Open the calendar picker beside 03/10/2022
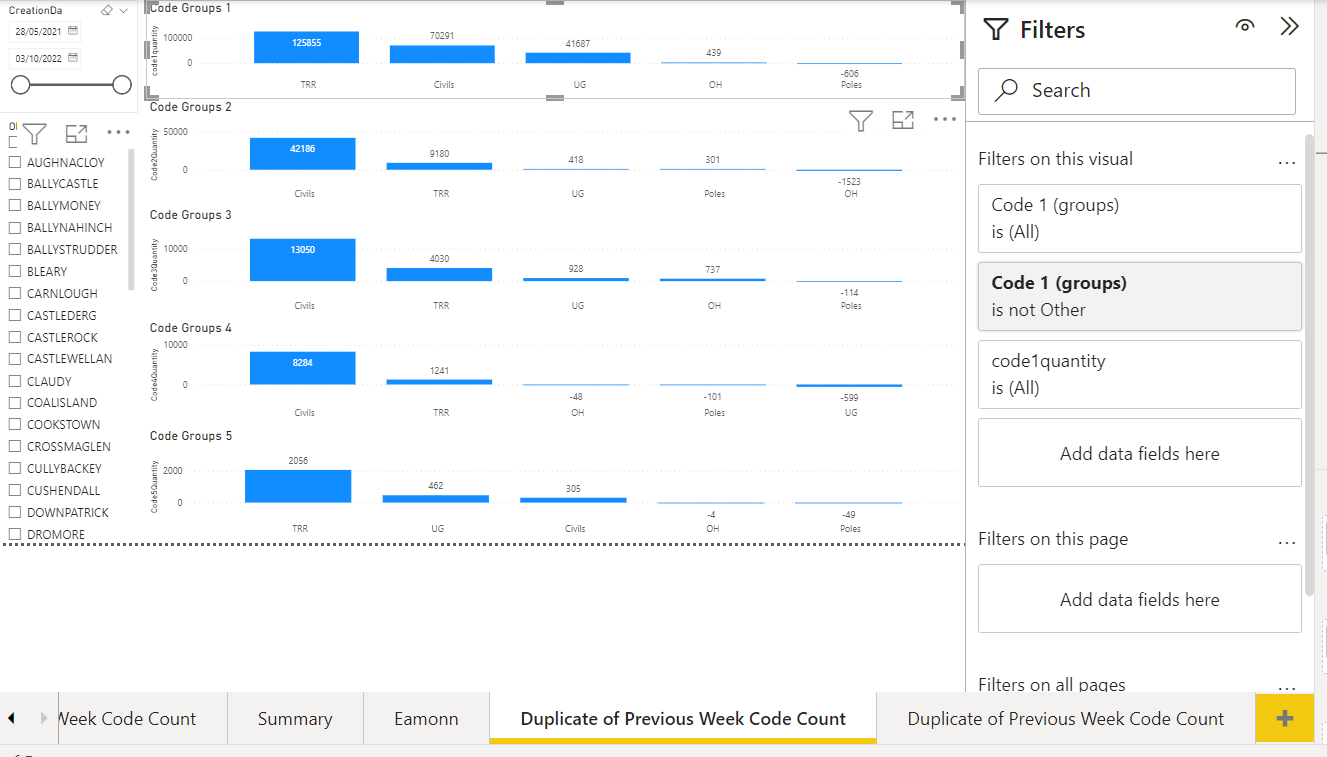The image size is (1327, 757). coord(73,58)
